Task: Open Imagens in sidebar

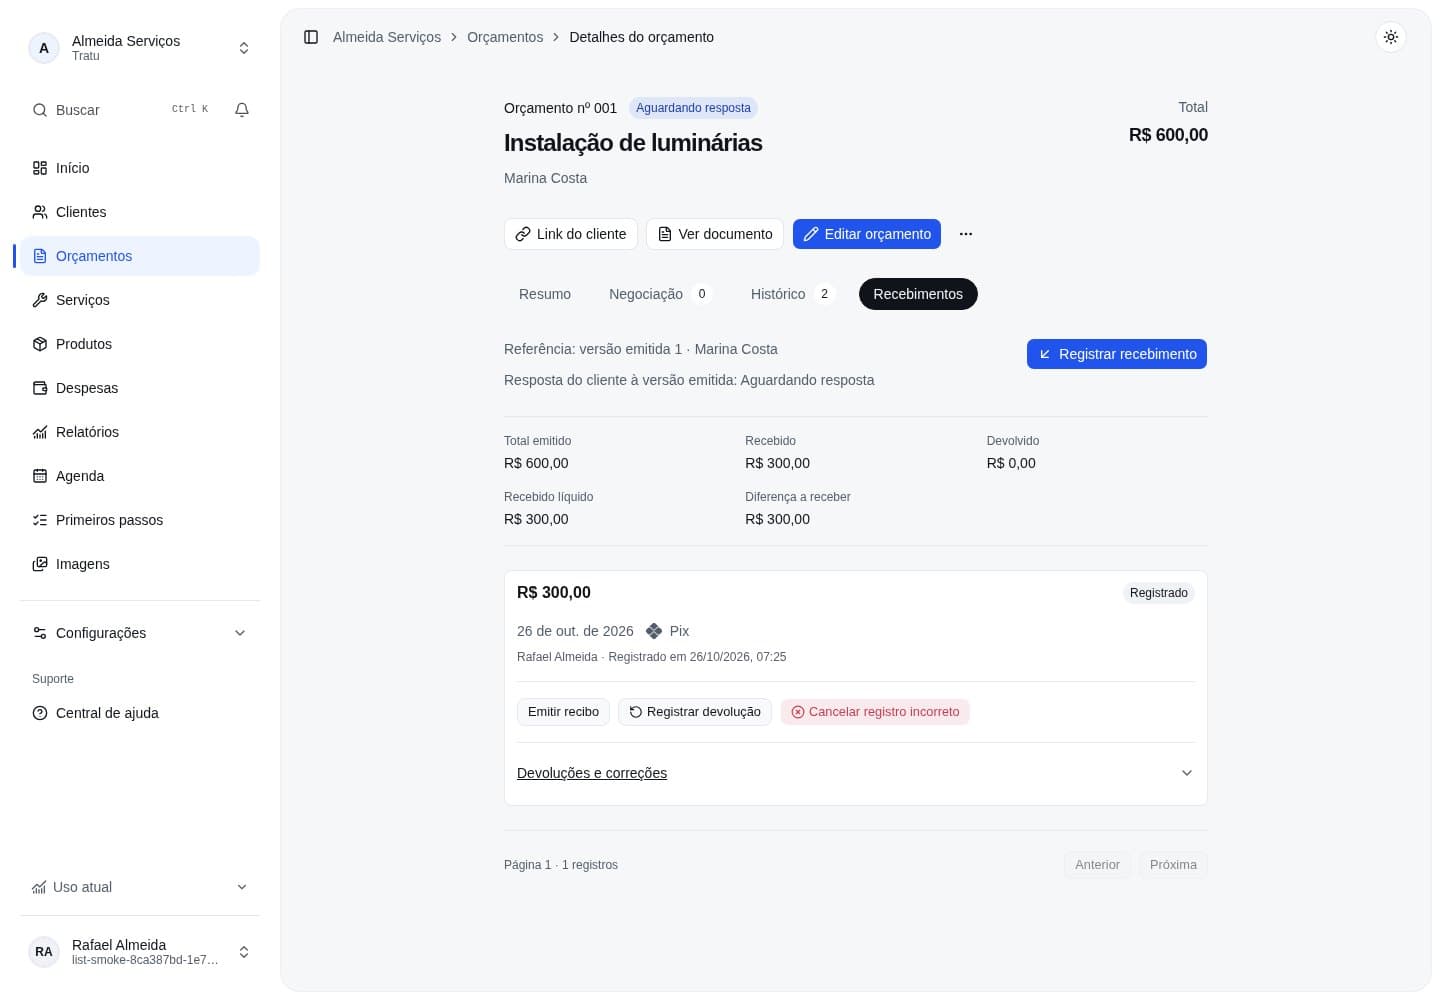Action: [140, 564]
